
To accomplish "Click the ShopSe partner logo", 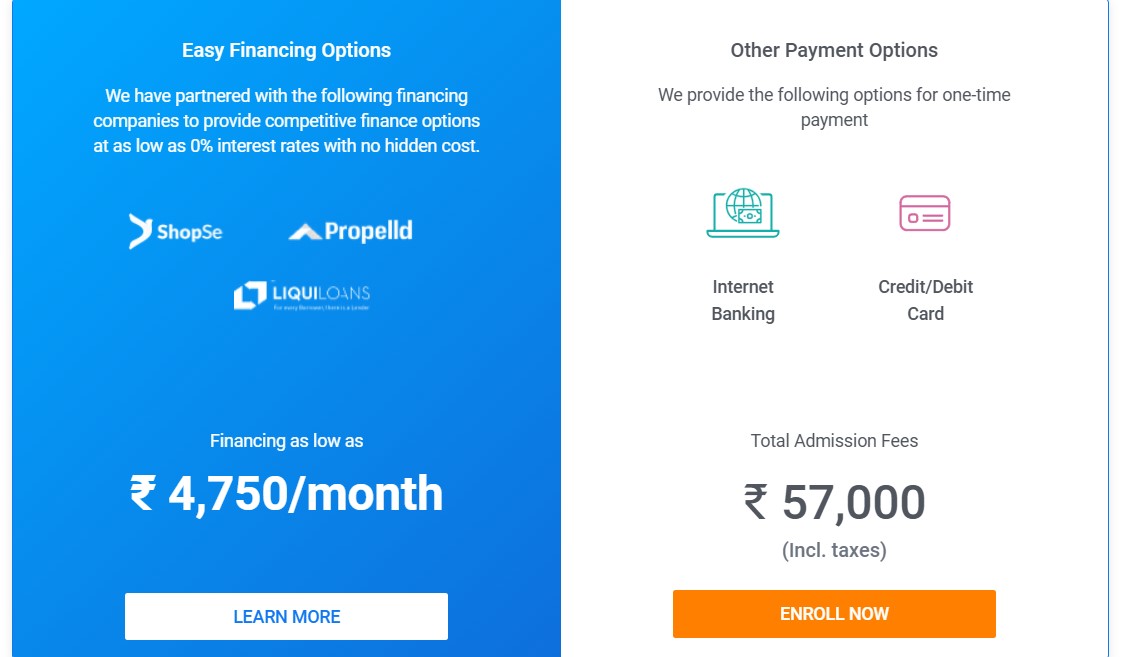I will tap(175, 231).
